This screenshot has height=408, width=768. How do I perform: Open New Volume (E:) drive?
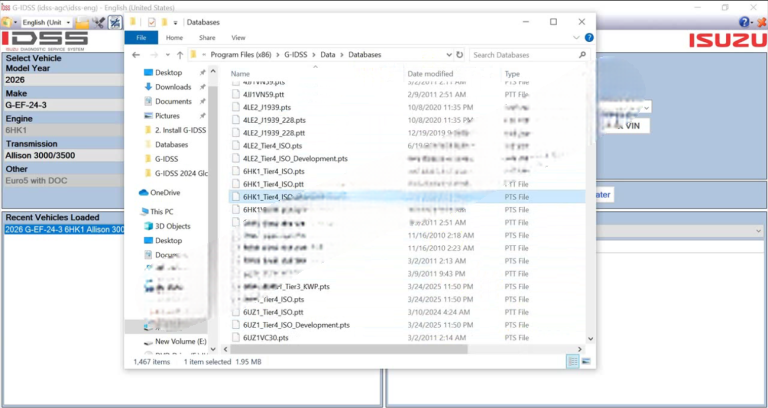[x=180, y=341]
